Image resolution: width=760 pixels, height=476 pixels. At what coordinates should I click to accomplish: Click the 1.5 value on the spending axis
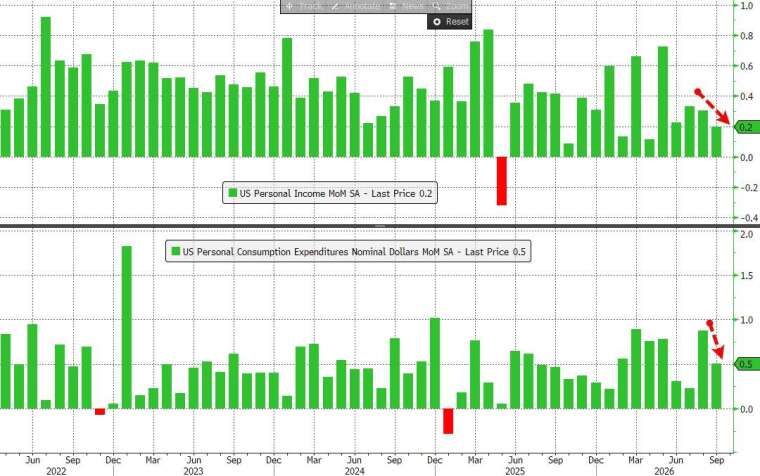746,275
